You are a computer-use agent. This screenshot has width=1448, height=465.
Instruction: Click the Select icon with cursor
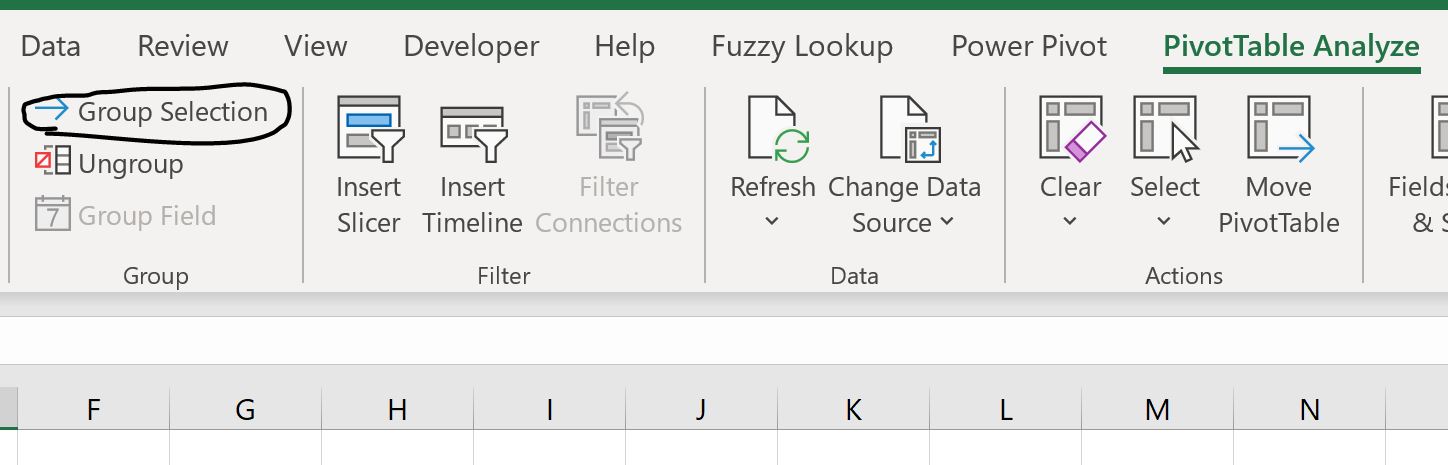(x=1166, y=128)
